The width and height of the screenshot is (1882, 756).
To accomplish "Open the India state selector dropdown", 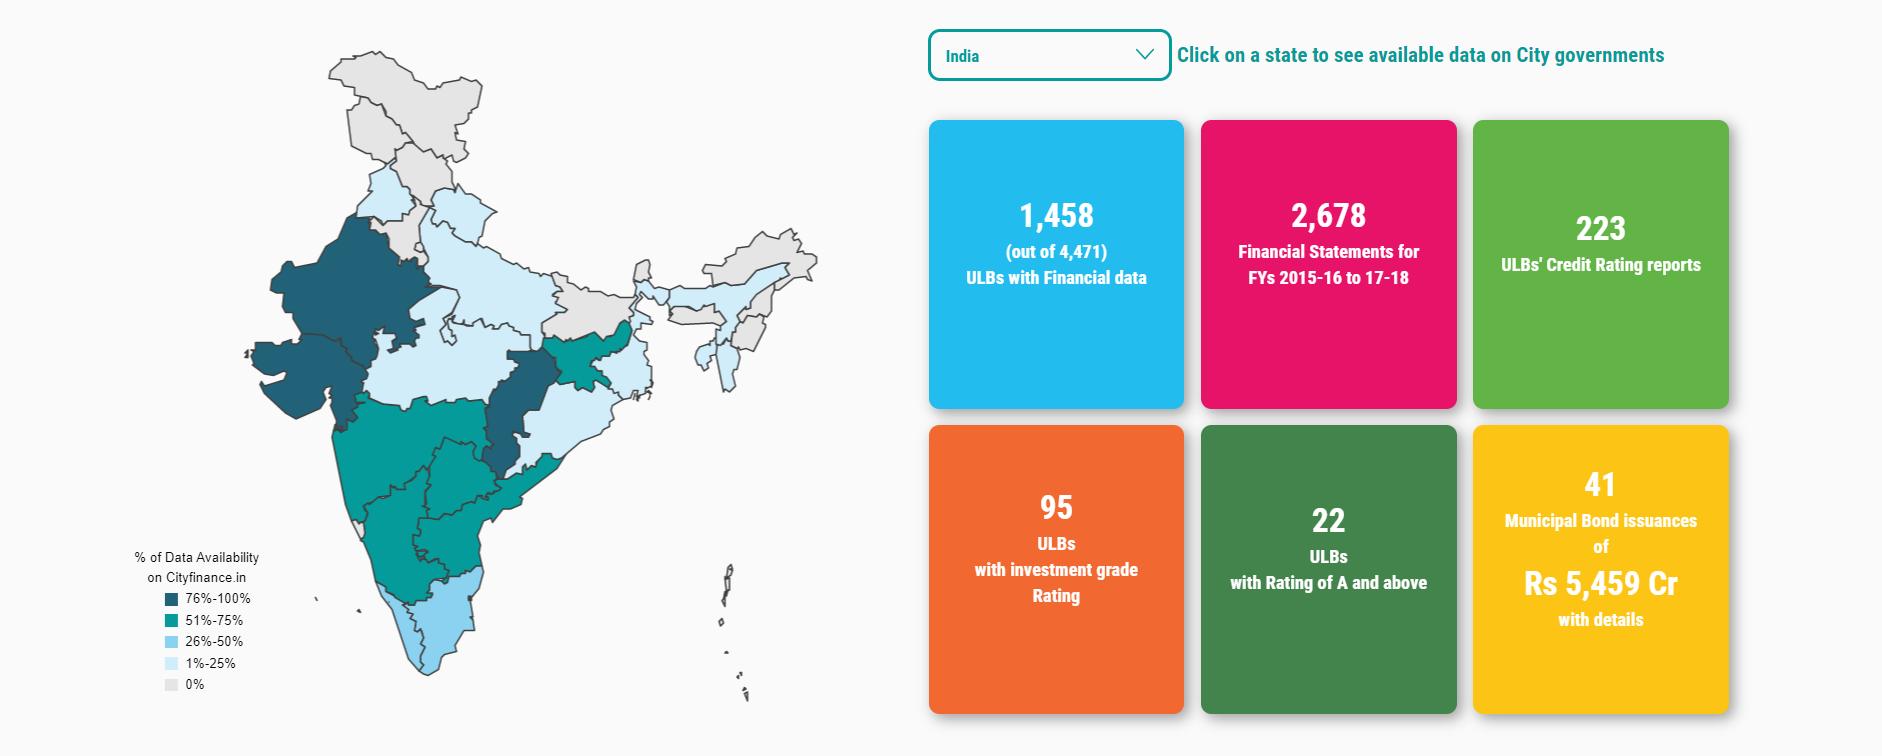I will pyautogui.click(x=1048, y=55).
